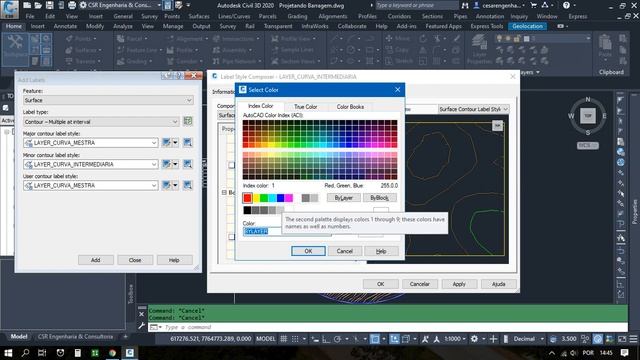The image size is (640, 360).
Task: Click the Excel icon on the taskbar
Action: (x=95, y=353)
